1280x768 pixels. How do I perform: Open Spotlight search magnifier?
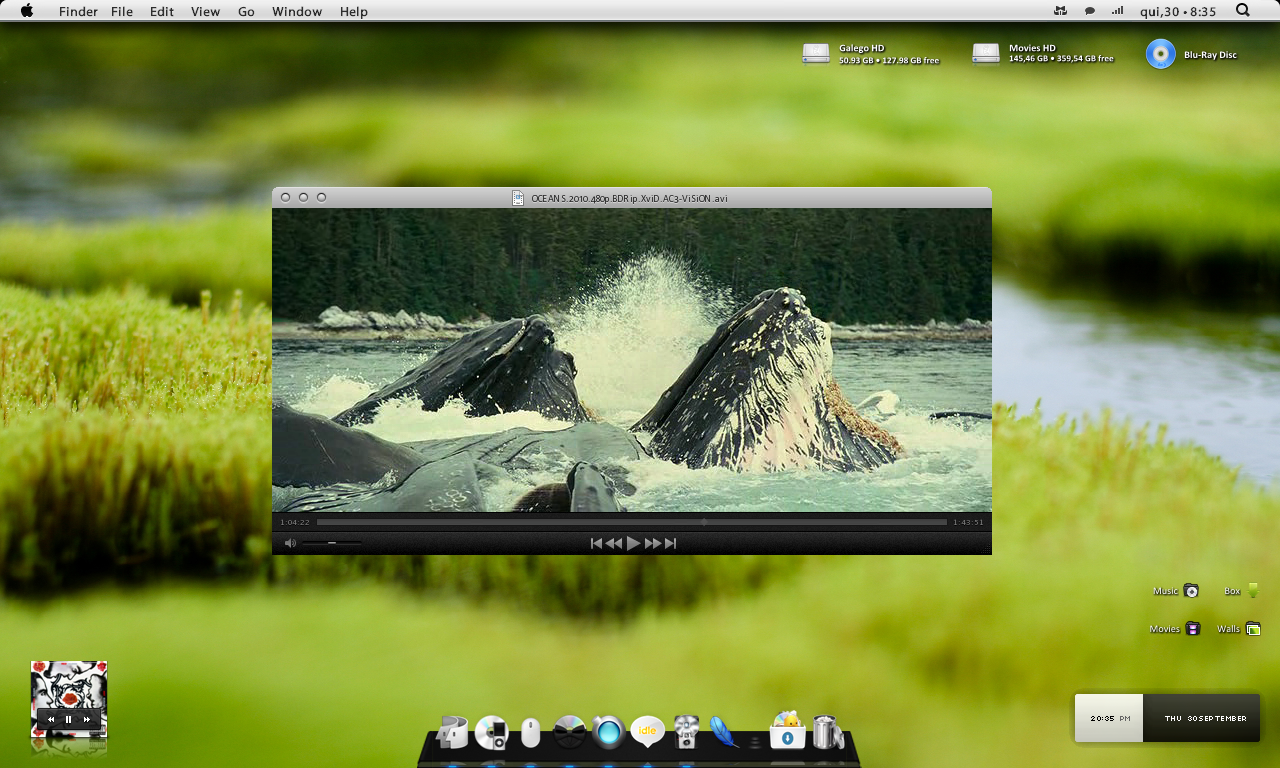pos(1243,10)
